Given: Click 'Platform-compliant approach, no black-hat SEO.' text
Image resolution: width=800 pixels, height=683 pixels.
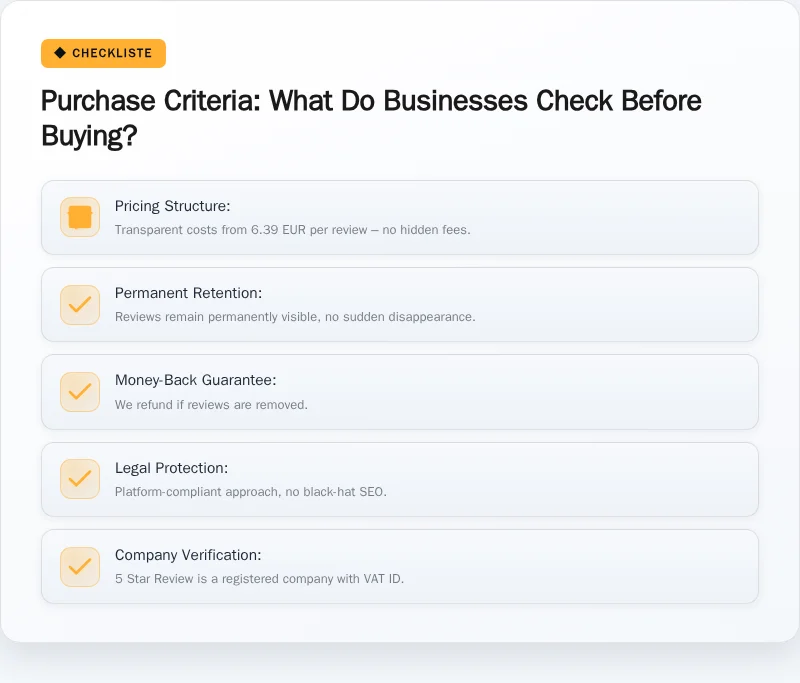Looking at the screenshot, I should pyautogui.click(x=251, y=492).
